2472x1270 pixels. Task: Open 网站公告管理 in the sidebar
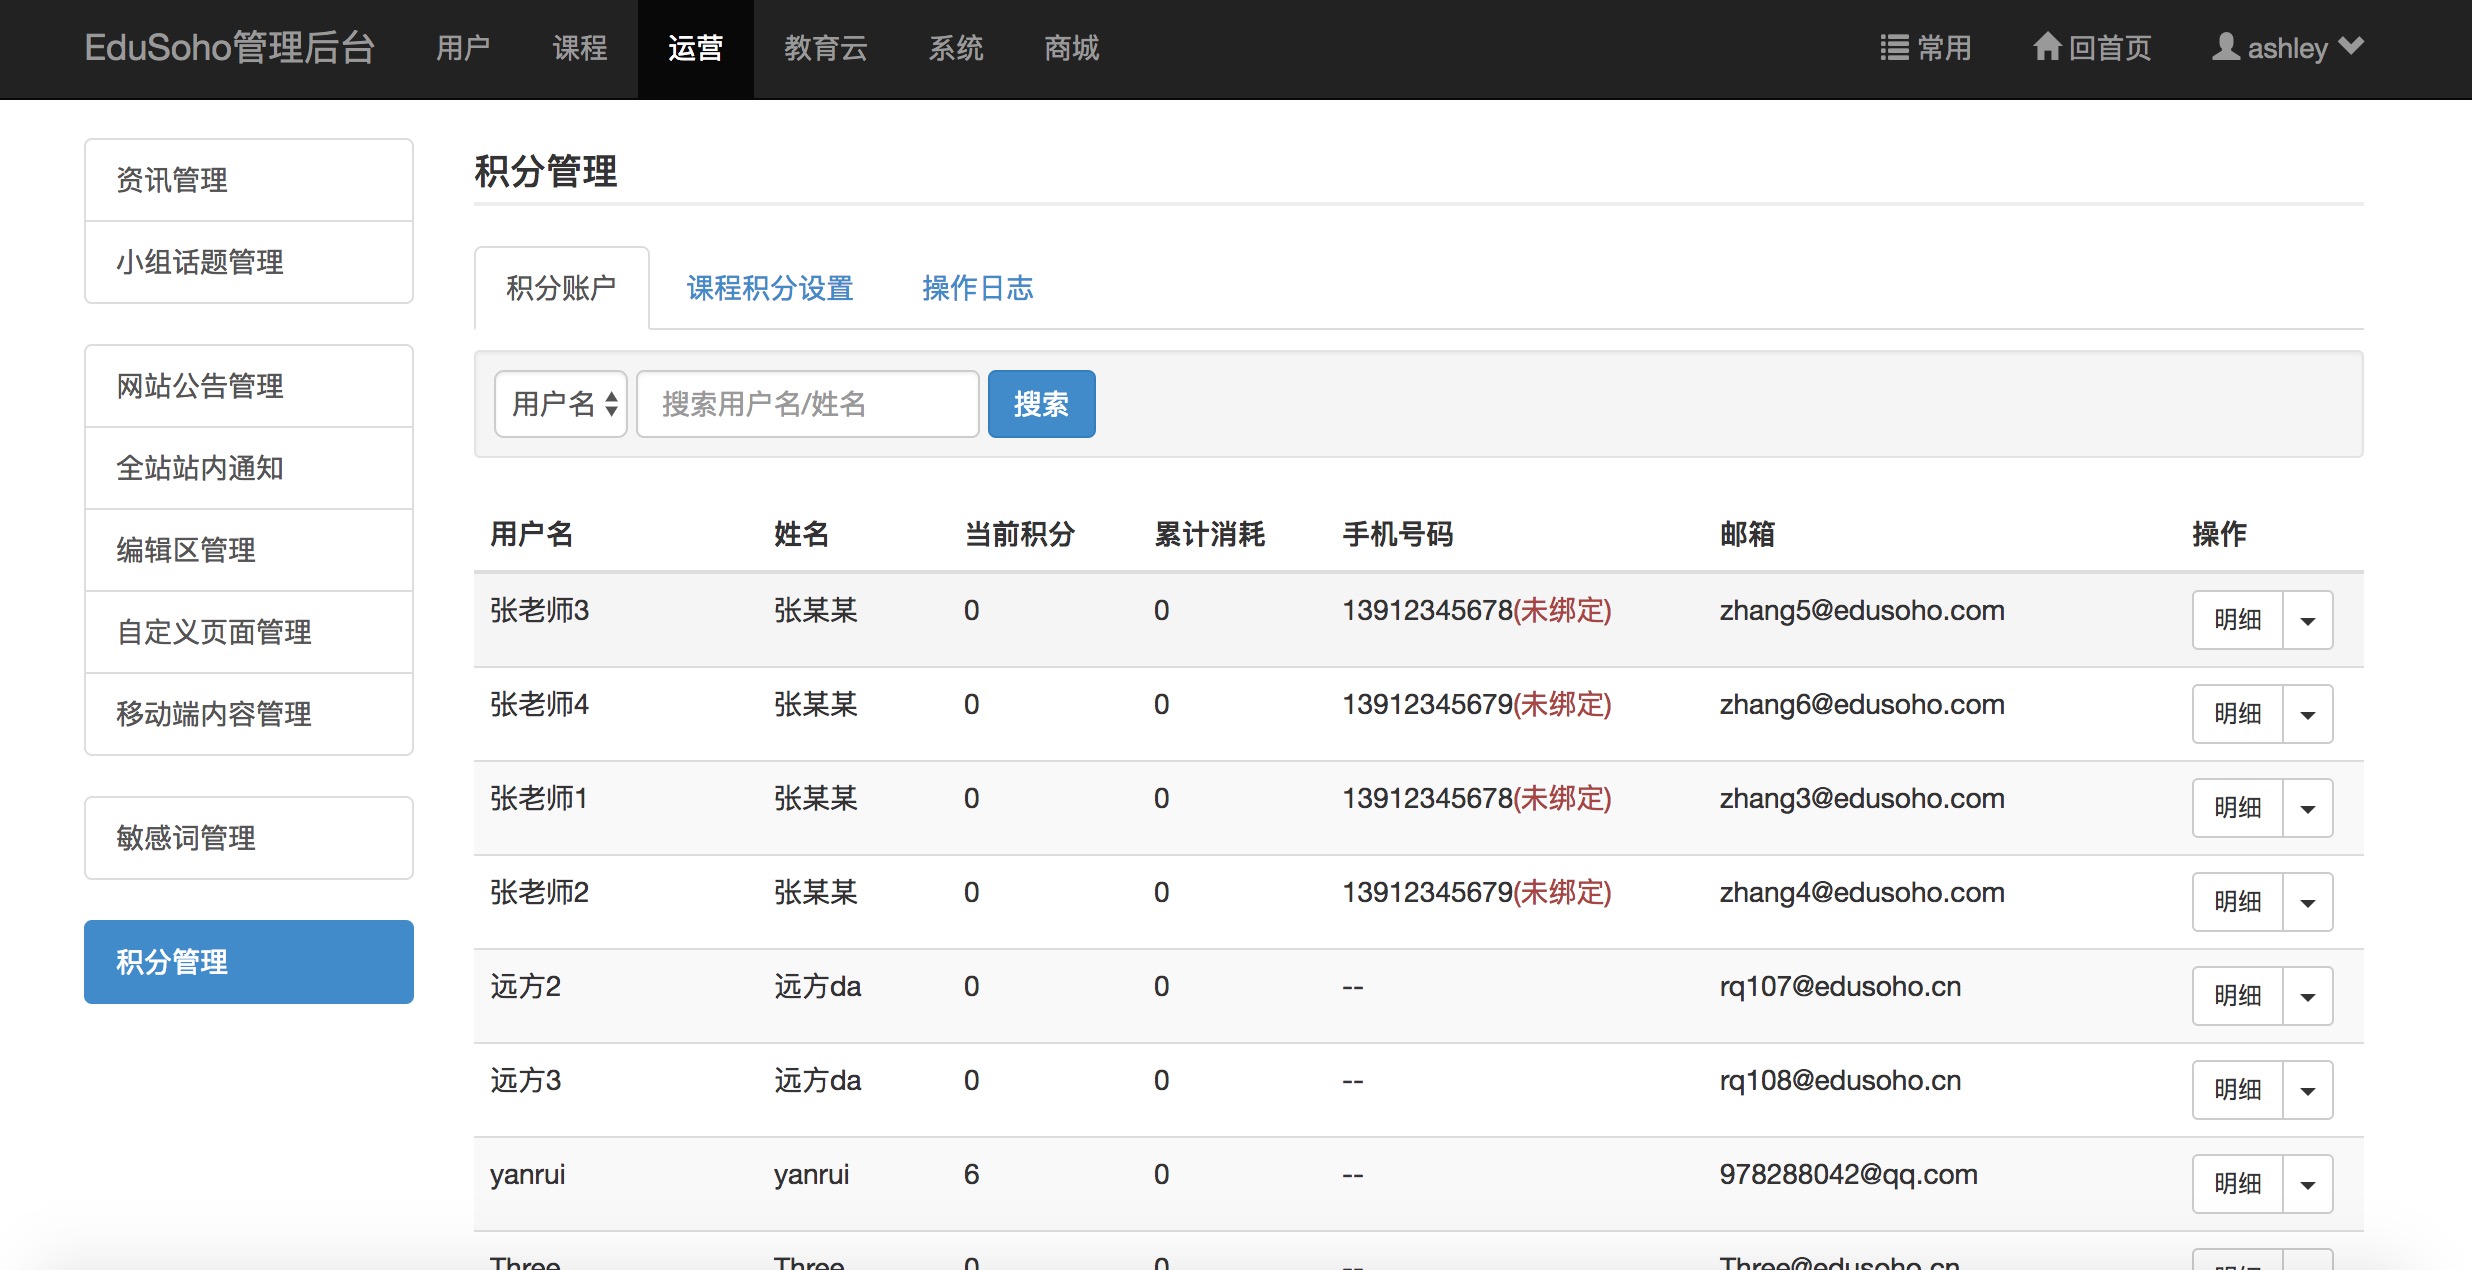click(x=249, y=386)
